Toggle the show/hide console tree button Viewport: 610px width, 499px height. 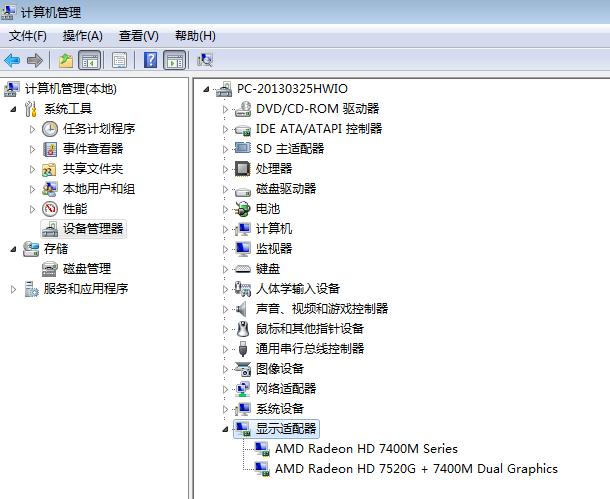click(x=89, y=60)
